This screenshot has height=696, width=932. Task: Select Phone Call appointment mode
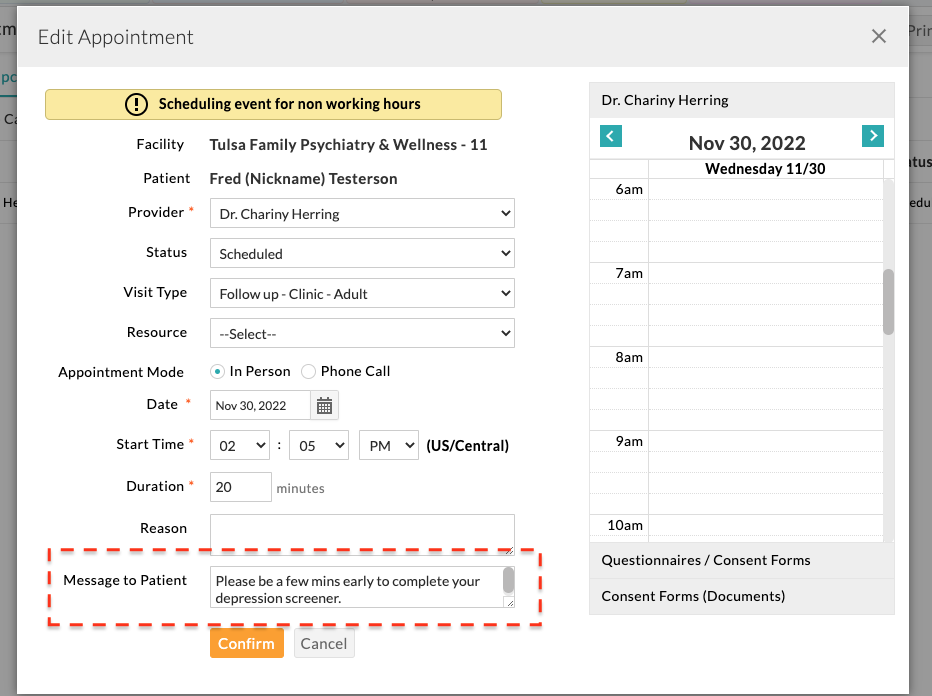click(309, 371)
